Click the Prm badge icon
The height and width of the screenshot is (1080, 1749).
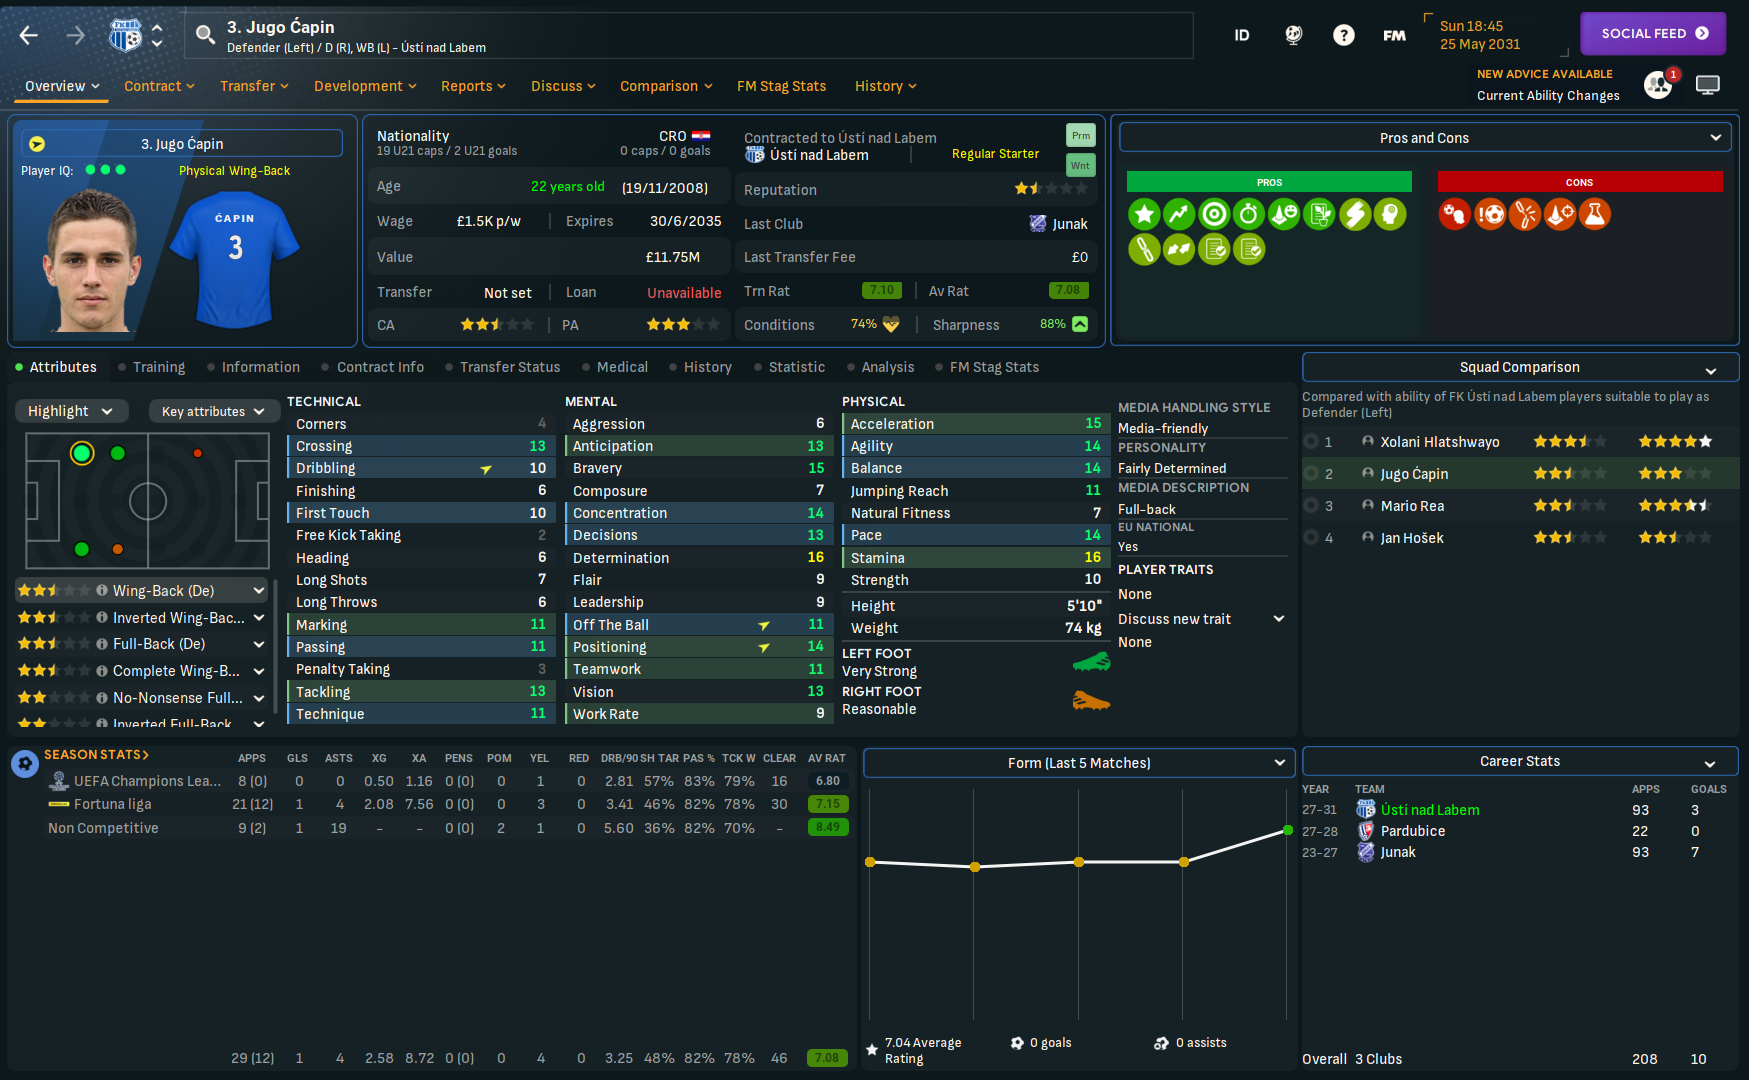tap(1081, 135)
